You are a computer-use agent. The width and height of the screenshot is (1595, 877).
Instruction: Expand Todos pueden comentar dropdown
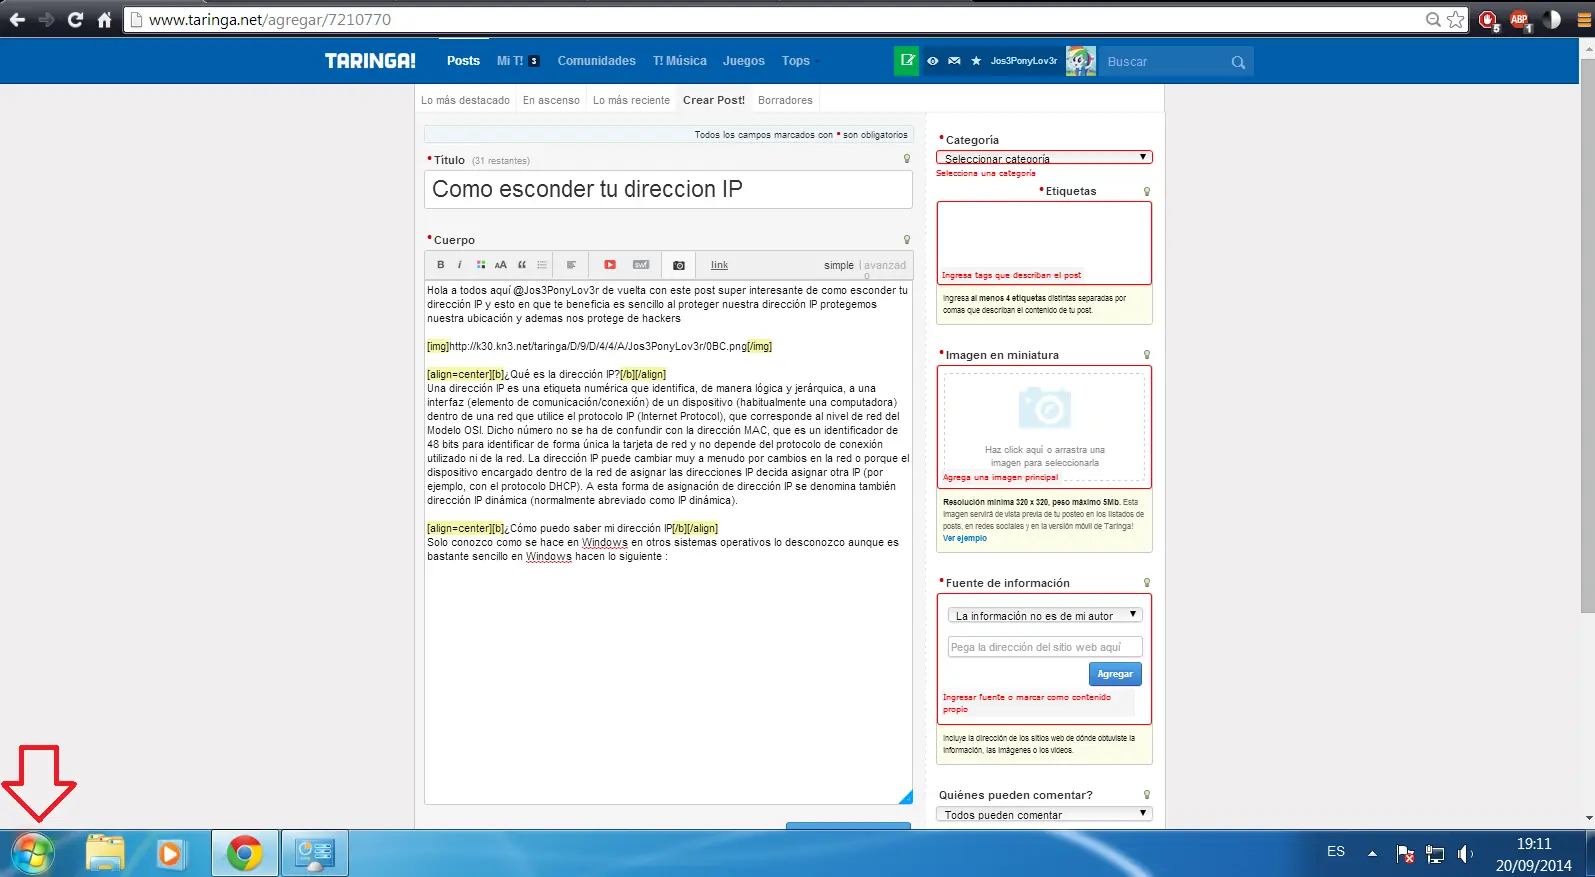click(x=1044, y=814)
